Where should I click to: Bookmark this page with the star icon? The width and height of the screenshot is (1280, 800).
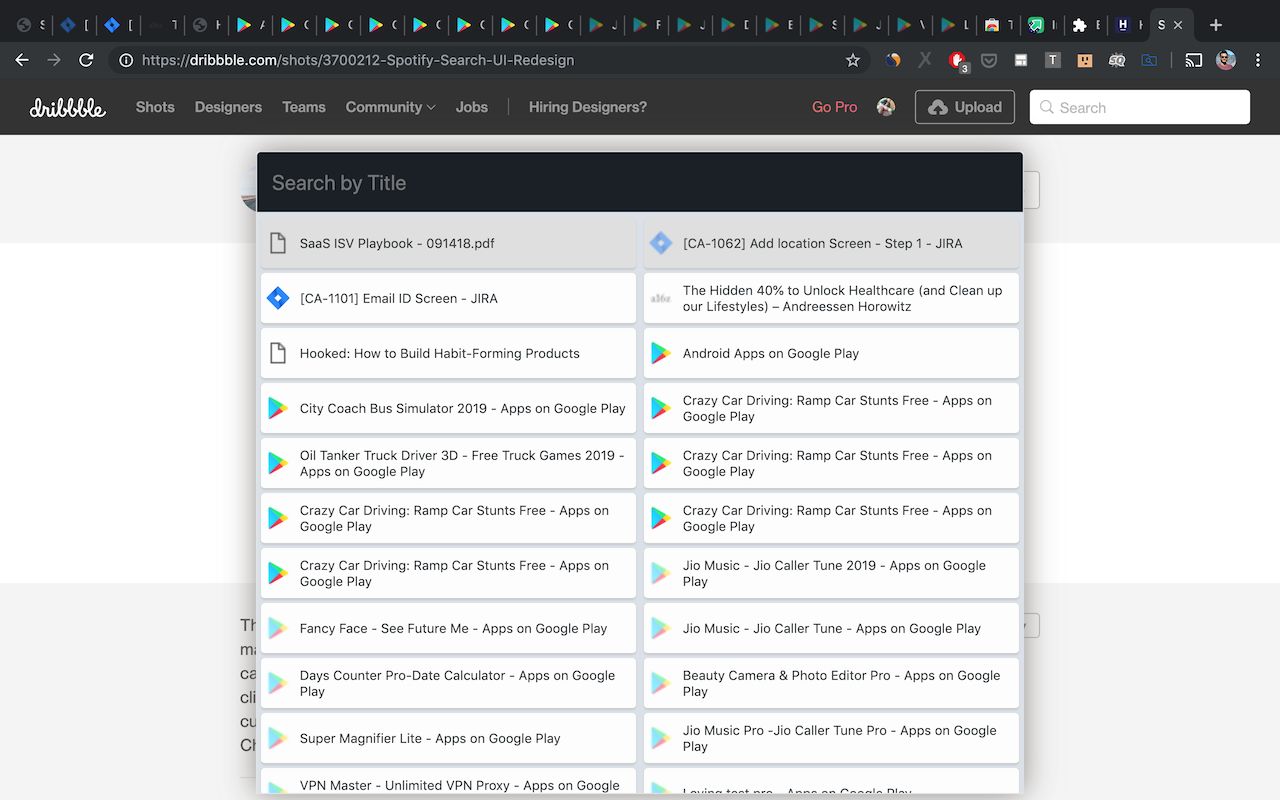point(853,60)
